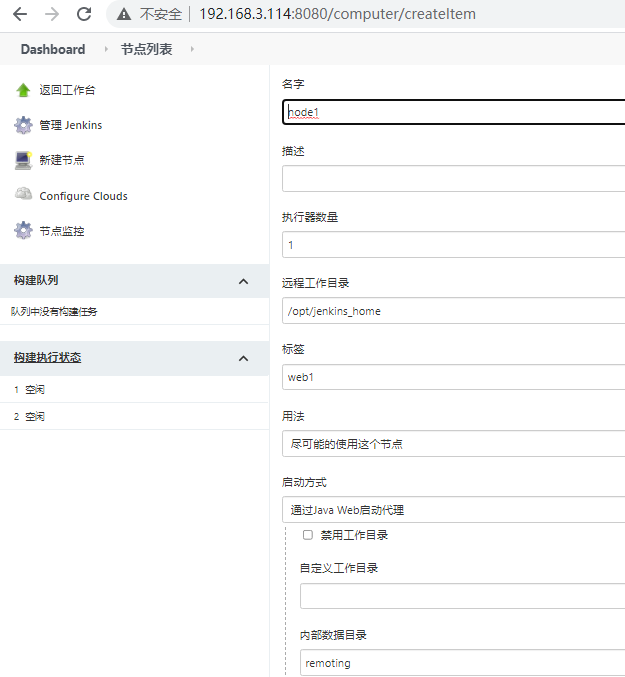Click the 远程工作目录 field
625x677 pixels.
tap(454, 311)
